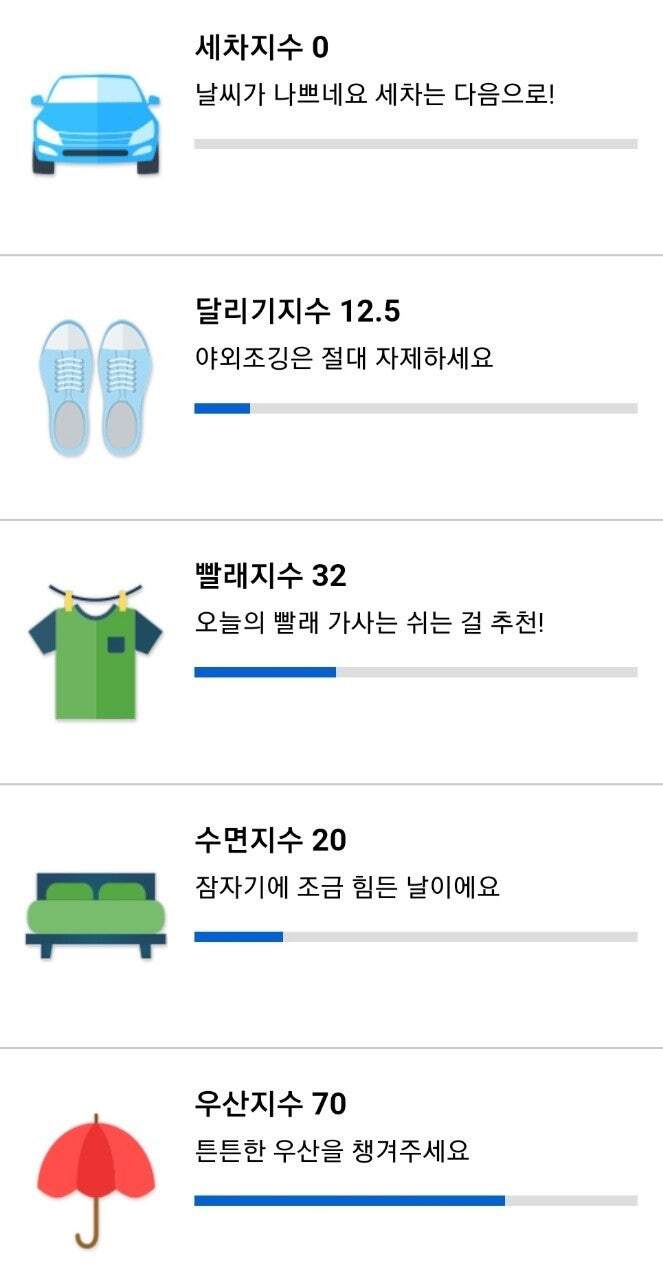The height and width of the screenshot is (1280, 663).
Task: Click the 빨래지수 progress bar
Action: point(415,672)
